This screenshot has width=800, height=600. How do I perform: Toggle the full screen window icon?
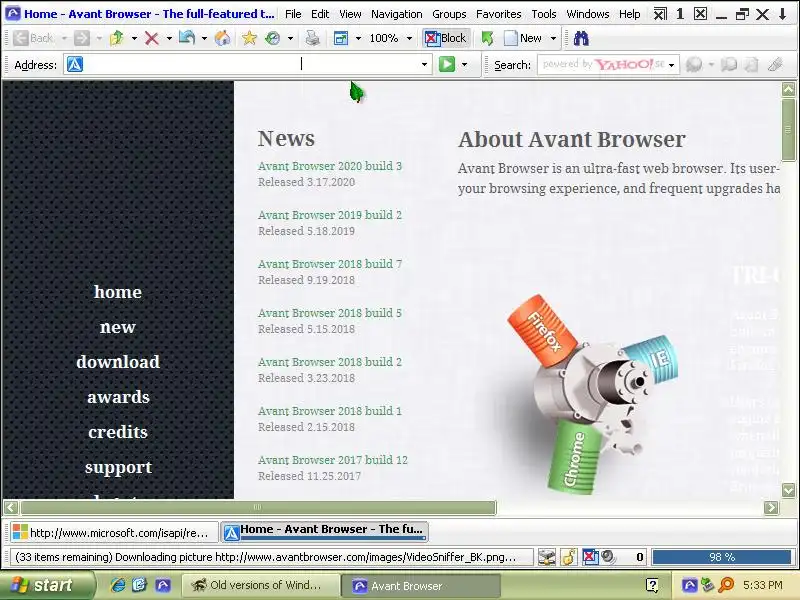(340, 38)
